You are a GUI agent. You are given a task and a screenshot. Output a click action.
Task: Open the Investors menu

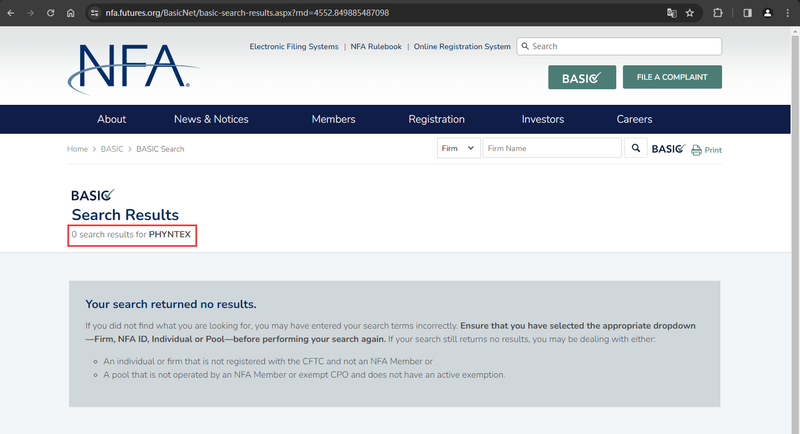tap(543, 119)
